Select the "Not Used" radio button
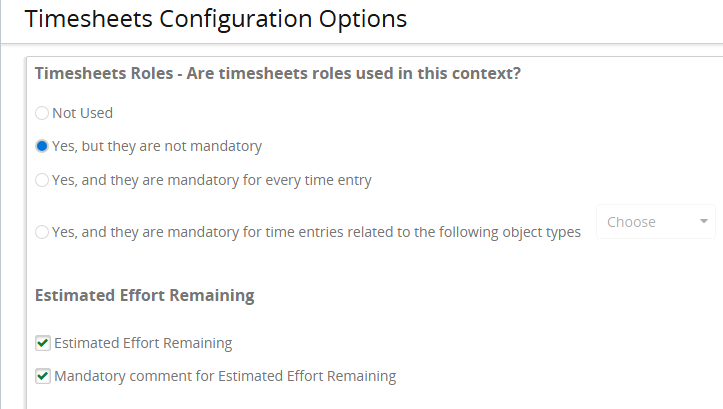The height and width of the screenshot is (409, 723). [42, 113]
